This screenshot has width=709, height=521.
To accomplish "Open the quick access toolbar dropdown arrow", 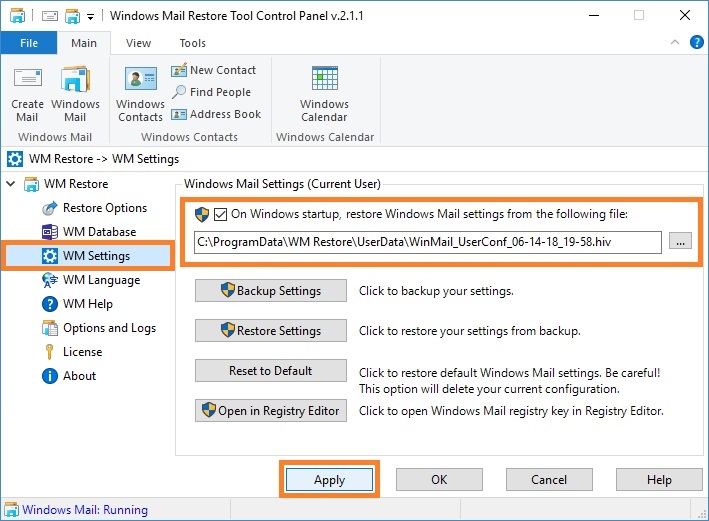I will pos(90,17).
